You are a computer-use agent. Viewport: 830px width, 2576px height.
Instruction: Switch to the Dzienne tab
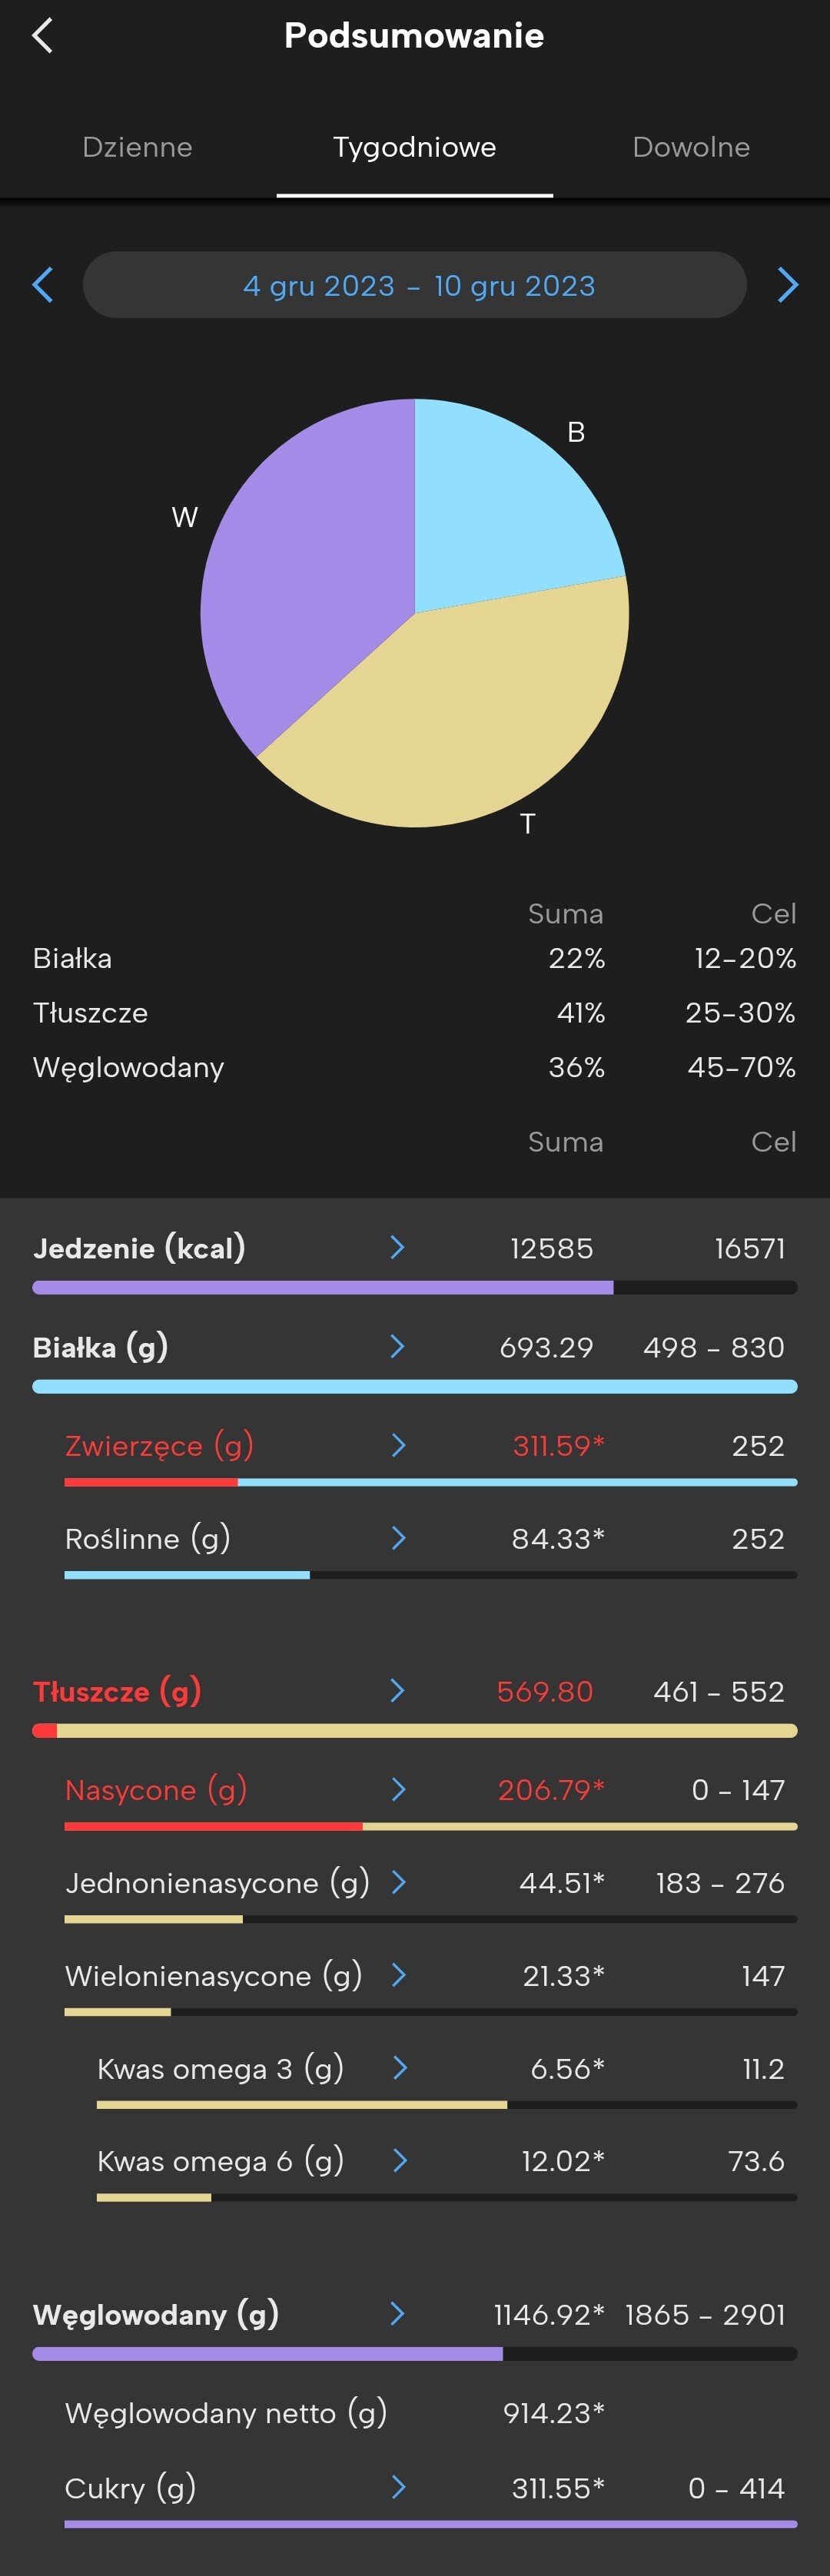(137, 147)
